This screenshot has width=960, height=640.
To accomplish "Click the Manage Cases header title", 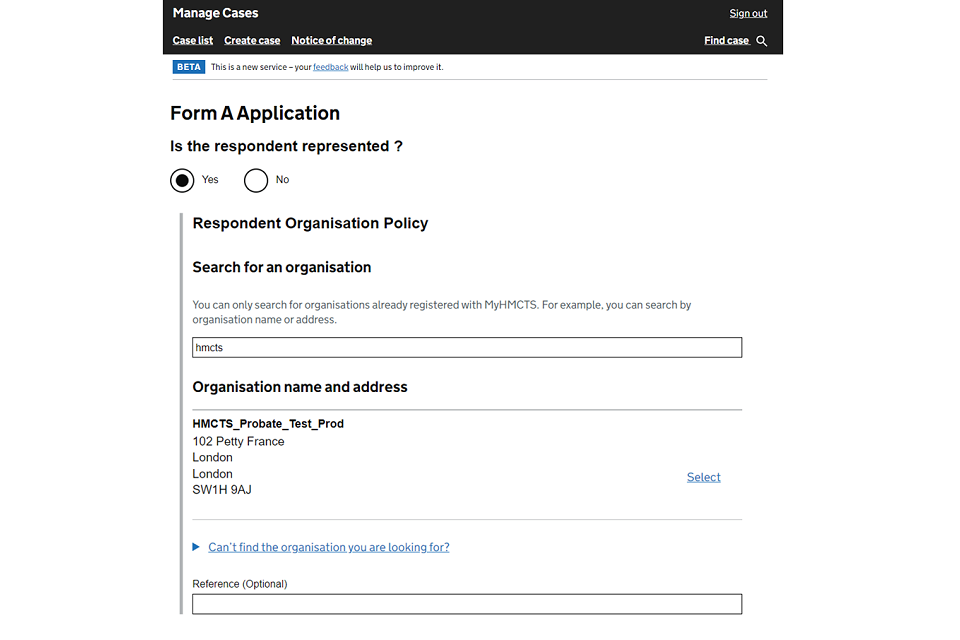I will [x=215, y=13].
